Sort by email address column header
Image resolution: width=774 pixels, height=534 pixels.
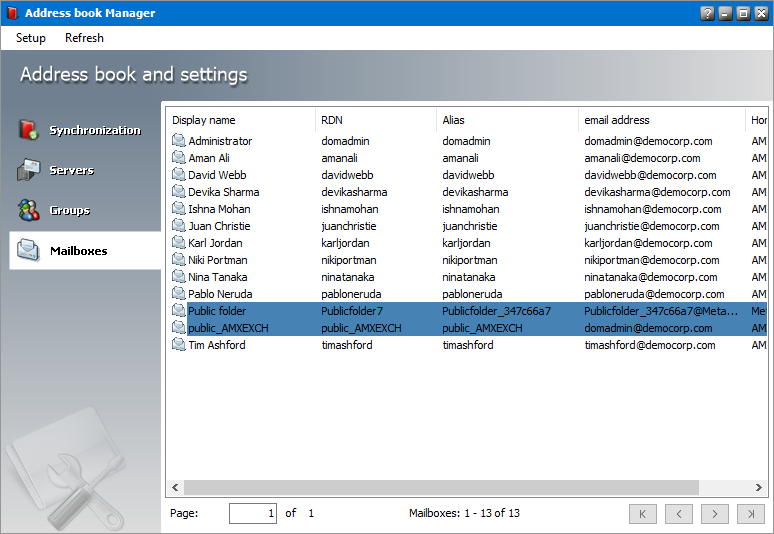[x=660, y=120]
